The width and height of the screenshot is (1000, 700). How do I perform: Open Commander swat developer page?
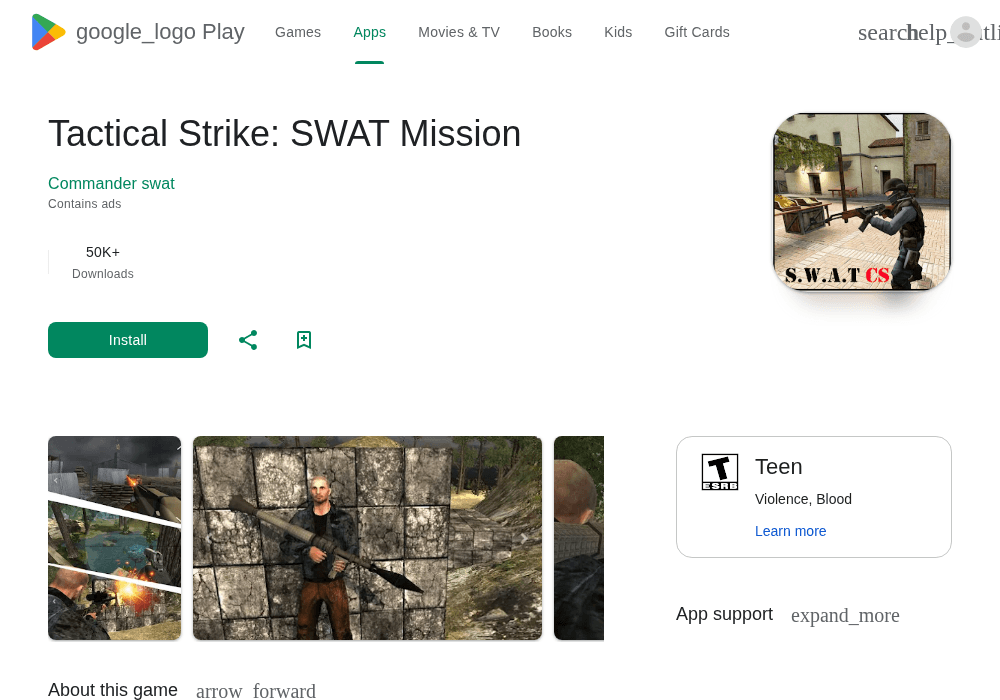[111, 184]
